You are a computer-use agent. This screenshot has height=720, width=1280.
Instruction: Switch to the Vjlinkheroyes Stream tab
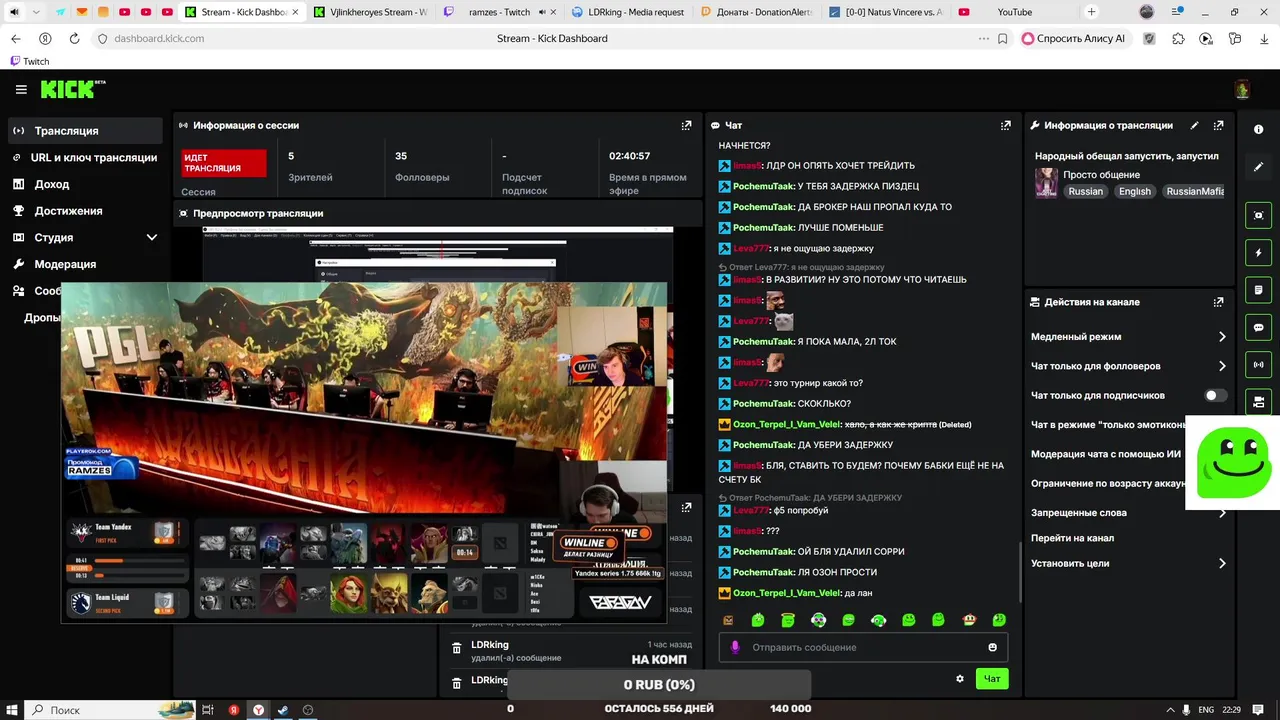point(371,12)
